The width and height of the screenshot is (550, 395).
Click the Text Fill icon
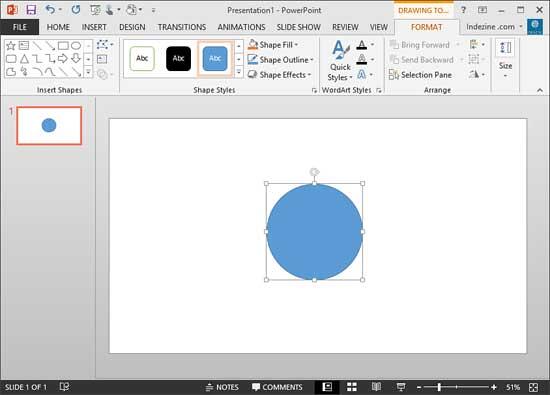(362, 45)
